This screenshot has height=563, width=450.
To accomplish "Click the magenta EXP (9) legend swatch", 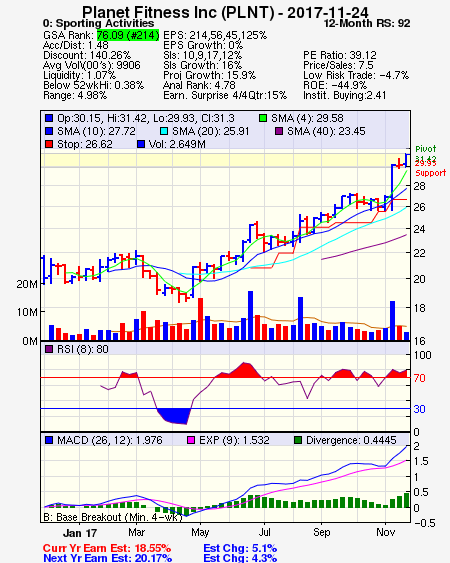I will pyautogui.click(x=191, y=440).
